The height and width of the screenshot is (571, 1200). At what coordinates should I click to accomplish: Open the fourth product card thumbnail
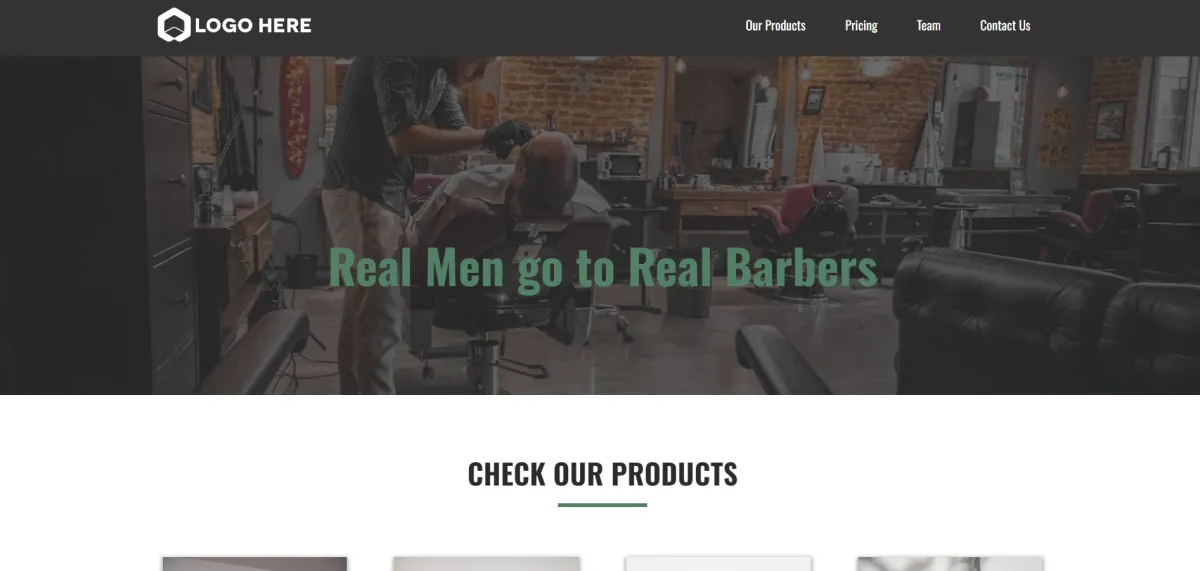(950, 564)
